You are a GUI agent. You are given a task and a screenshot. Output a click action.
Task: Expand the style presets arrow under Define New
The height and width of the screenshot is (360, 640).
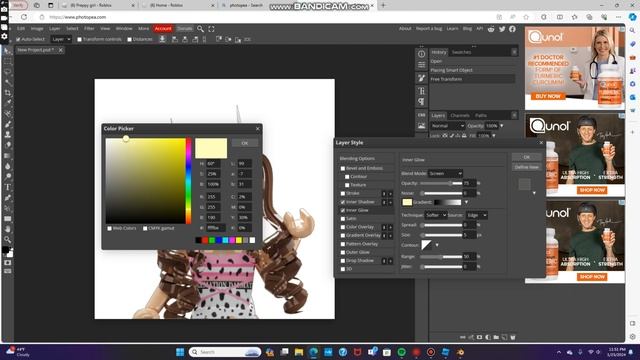tap(534, 193)
